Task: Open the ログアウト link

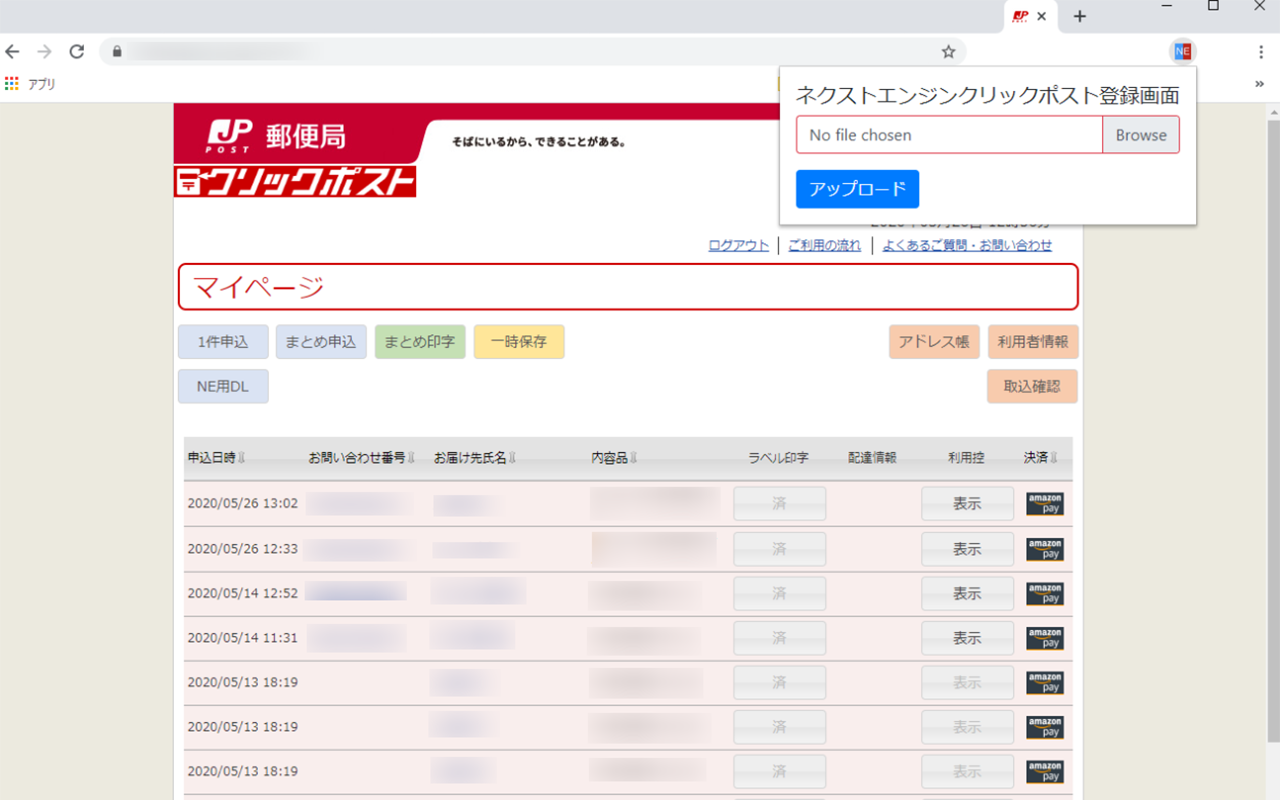Action: click(738, 245)
